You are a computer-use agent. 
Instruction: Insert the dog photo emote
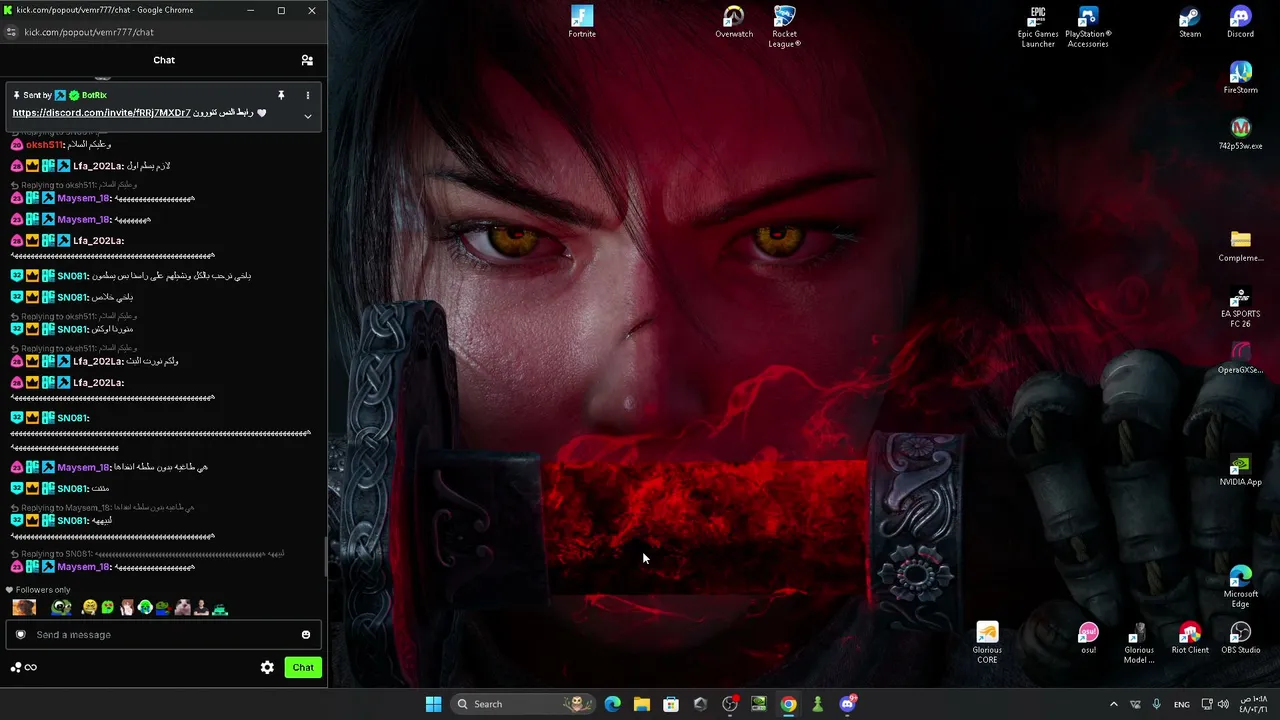(x=24, y=608)
